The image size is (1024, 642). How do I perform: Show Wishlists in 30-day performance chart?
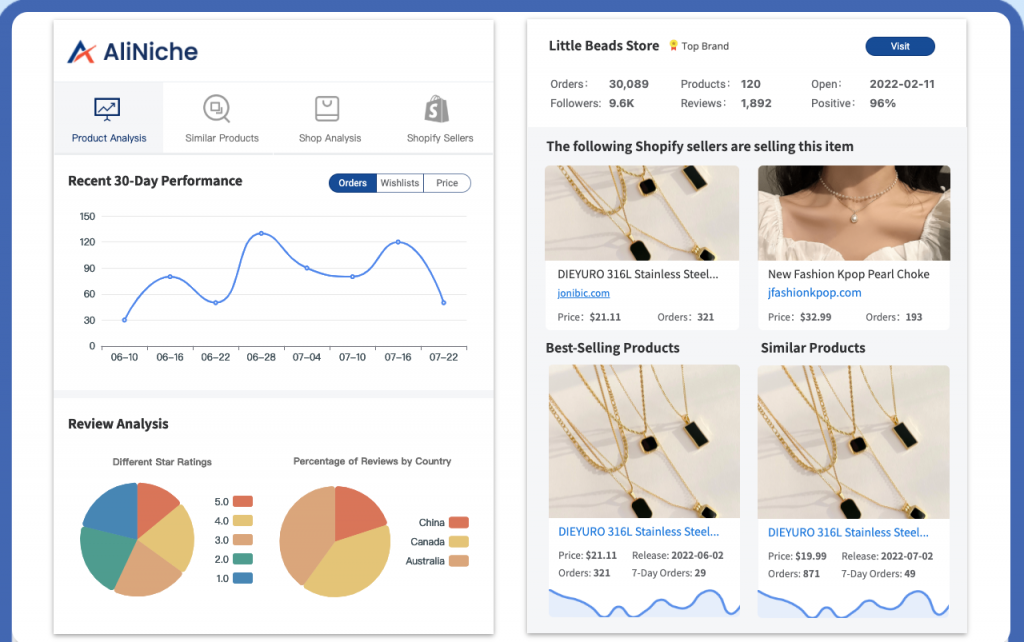point(400,183)
